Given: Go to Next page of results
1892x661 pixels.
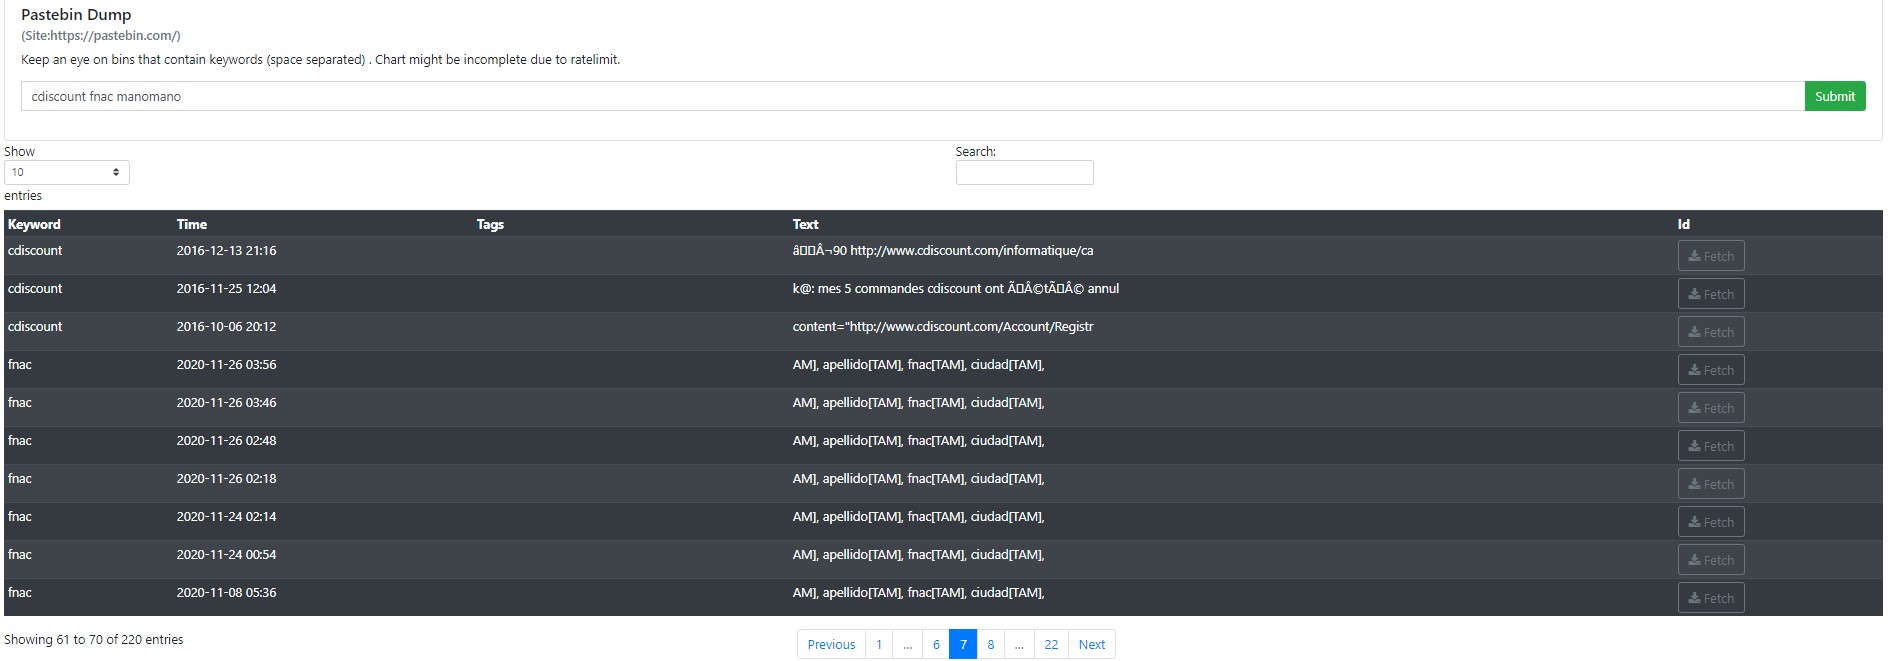Looking at the screenshot, I should (x=1092, y=644).
